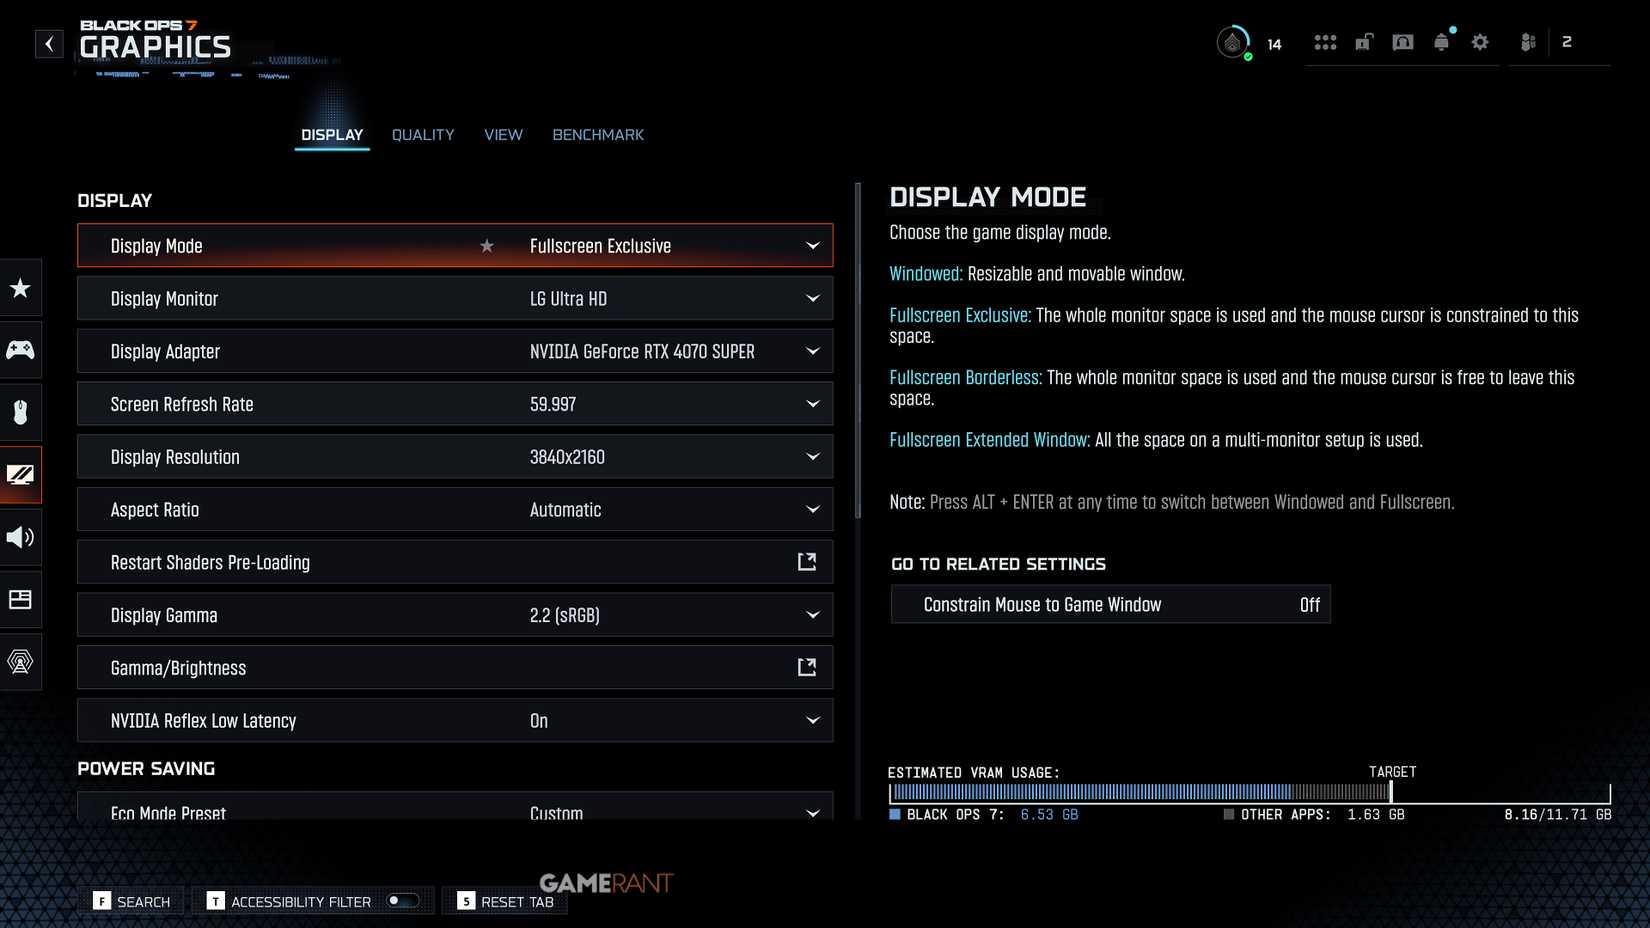The width and height of the screenshot is (1650, 928).
Task: Open the Favorites star sidebar category
Action: point(20,289)
